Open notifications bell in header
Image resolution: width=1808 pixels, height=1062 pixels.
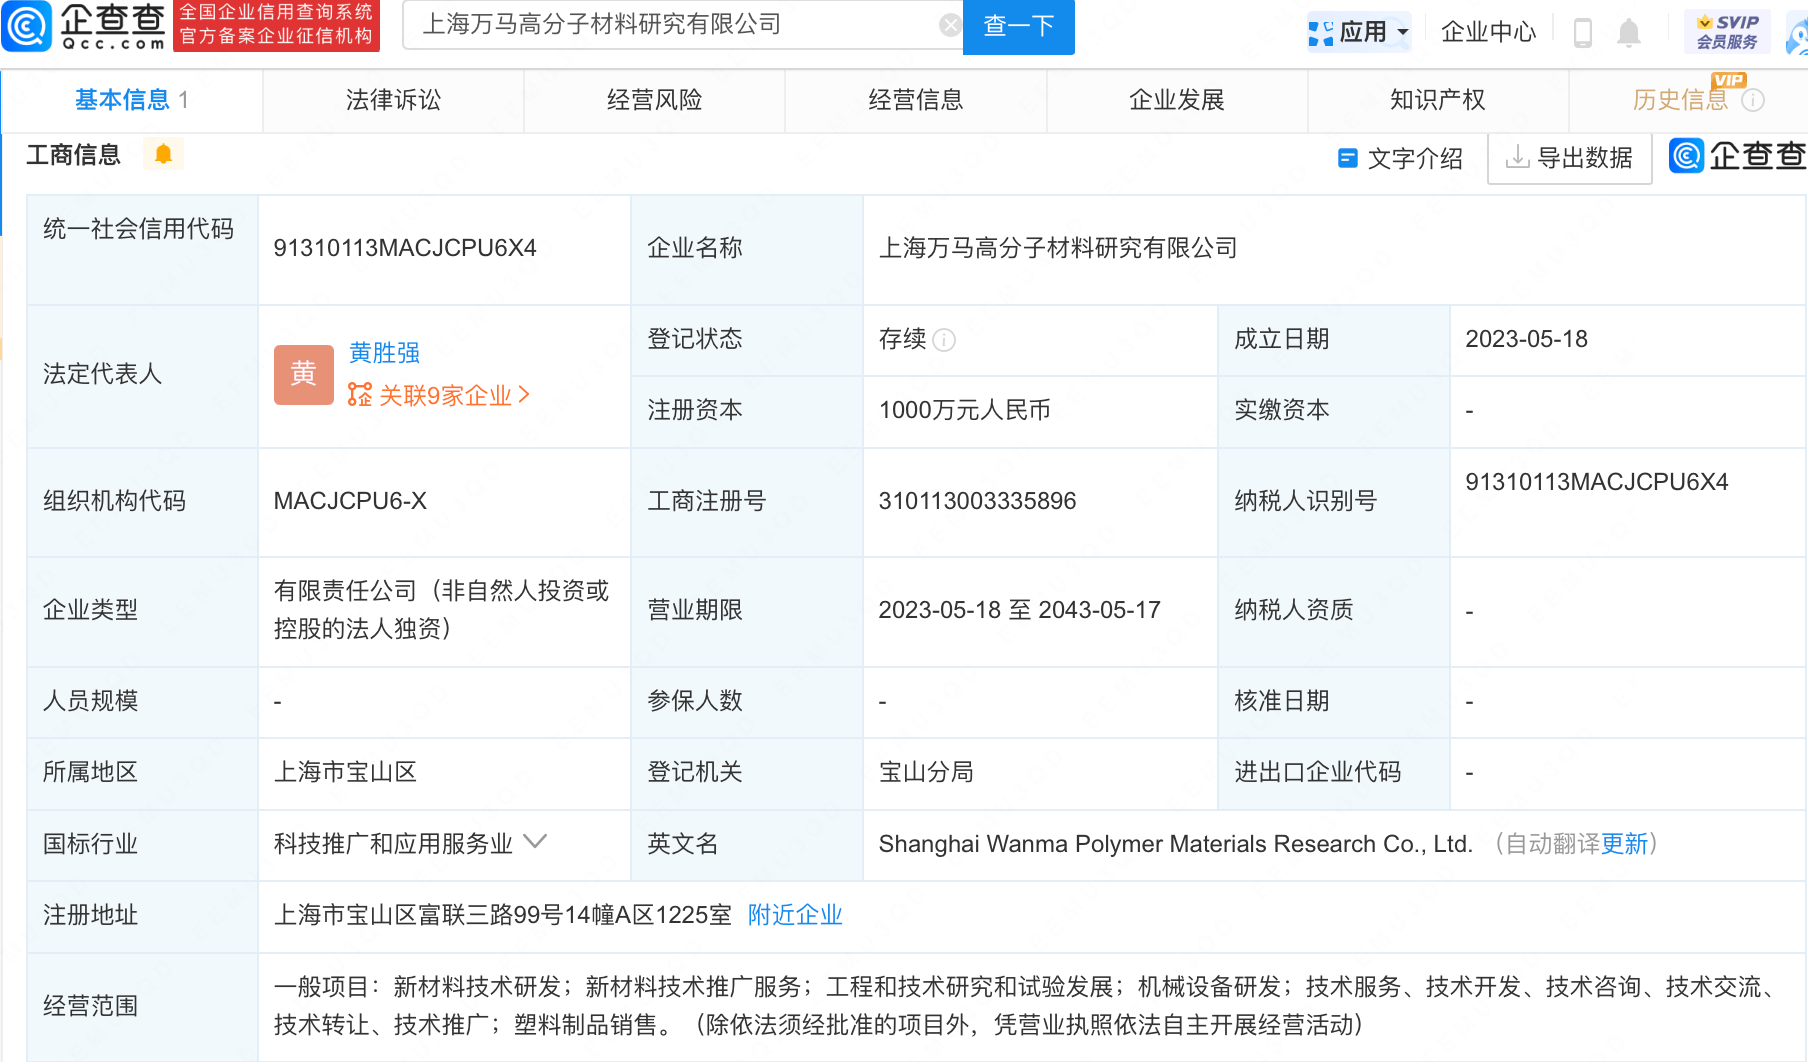(x=1629, y=33)
